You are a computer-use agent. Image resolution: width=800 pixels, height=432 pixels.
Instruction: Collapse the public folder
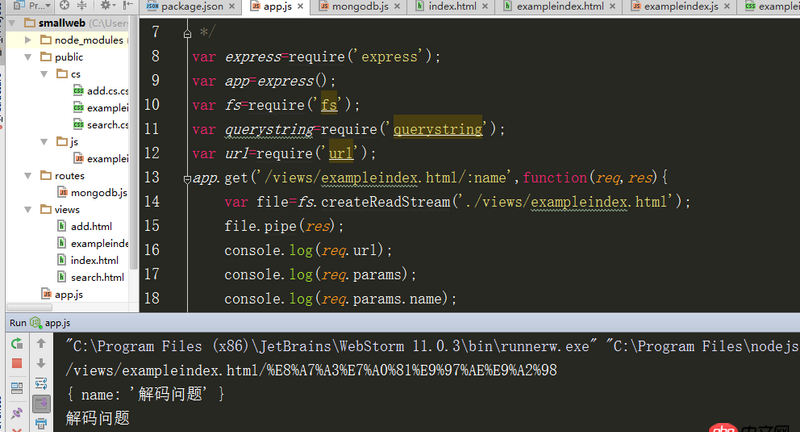(x=28, y=57)
